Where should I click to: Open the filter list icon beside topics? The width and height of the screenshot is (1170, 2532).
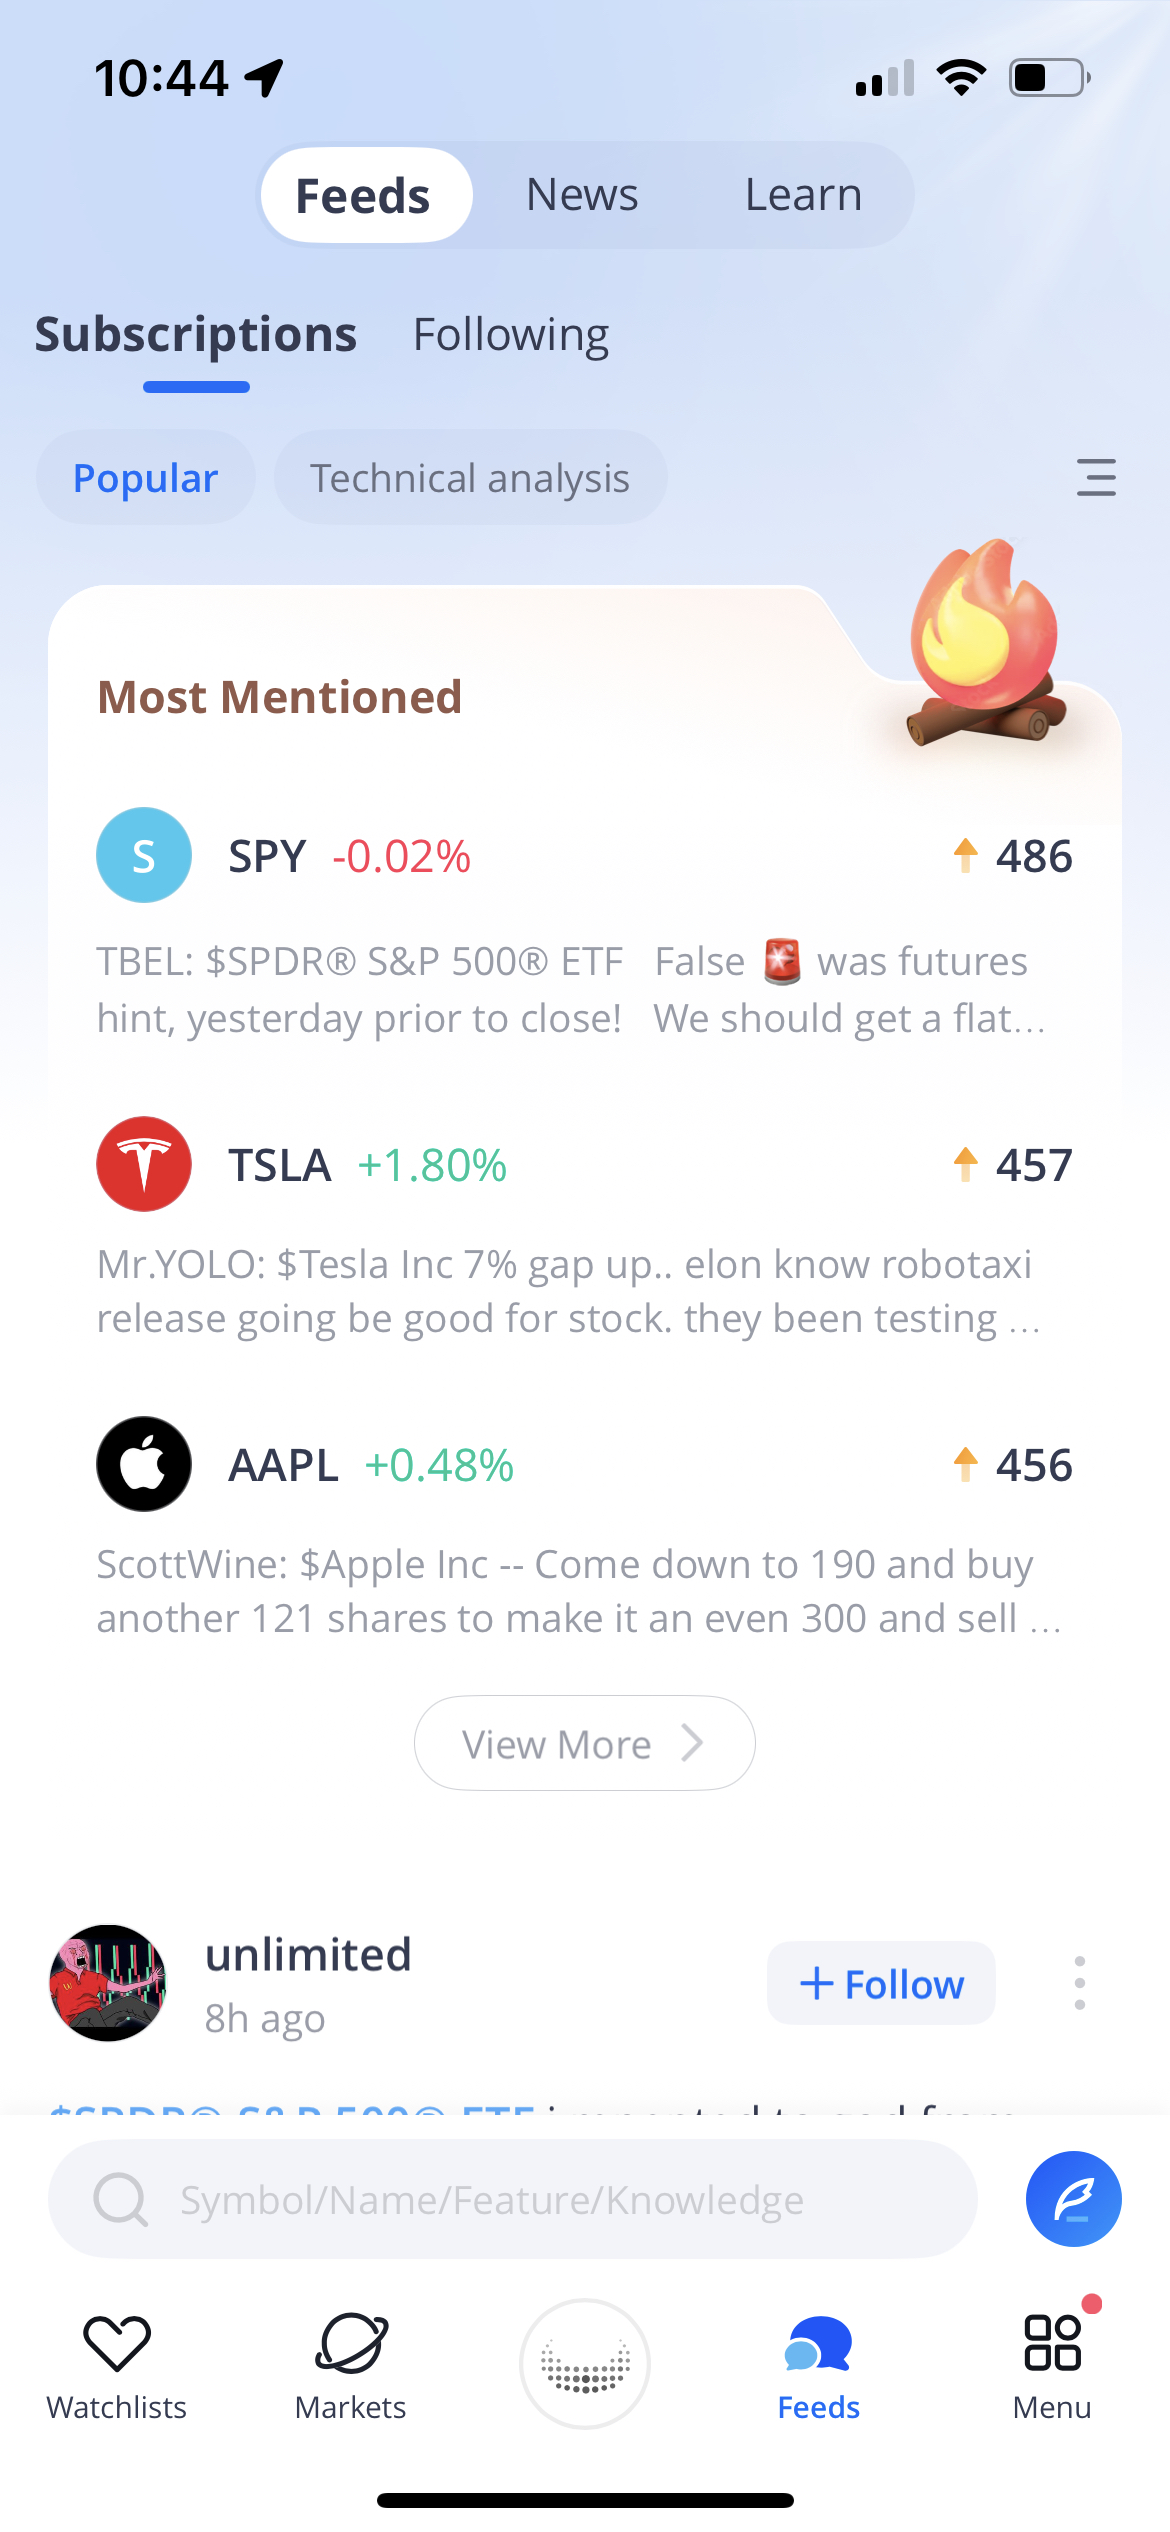(x=1096, y=478)
